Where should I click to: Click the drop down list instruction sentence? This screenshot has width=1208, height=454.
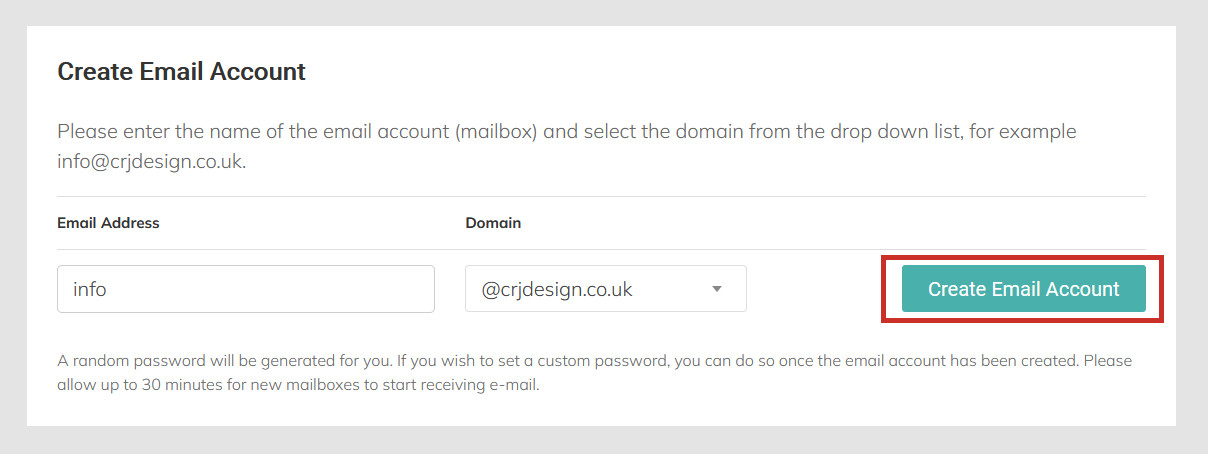[x=567, y=146]
